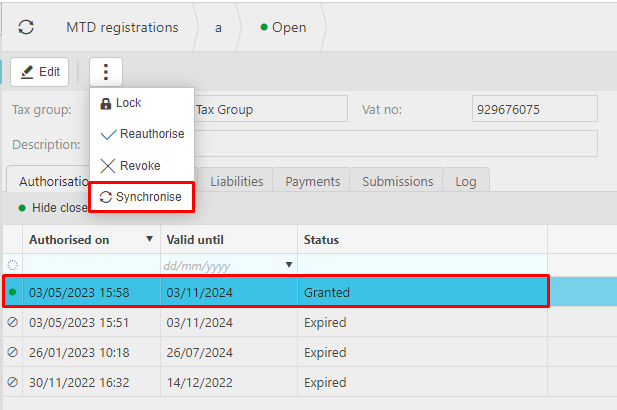Image resolution: width=617 pixels, height=410 pixels.
Task: Click the Authorised on filter cell
Action: [x=91, y=265]
